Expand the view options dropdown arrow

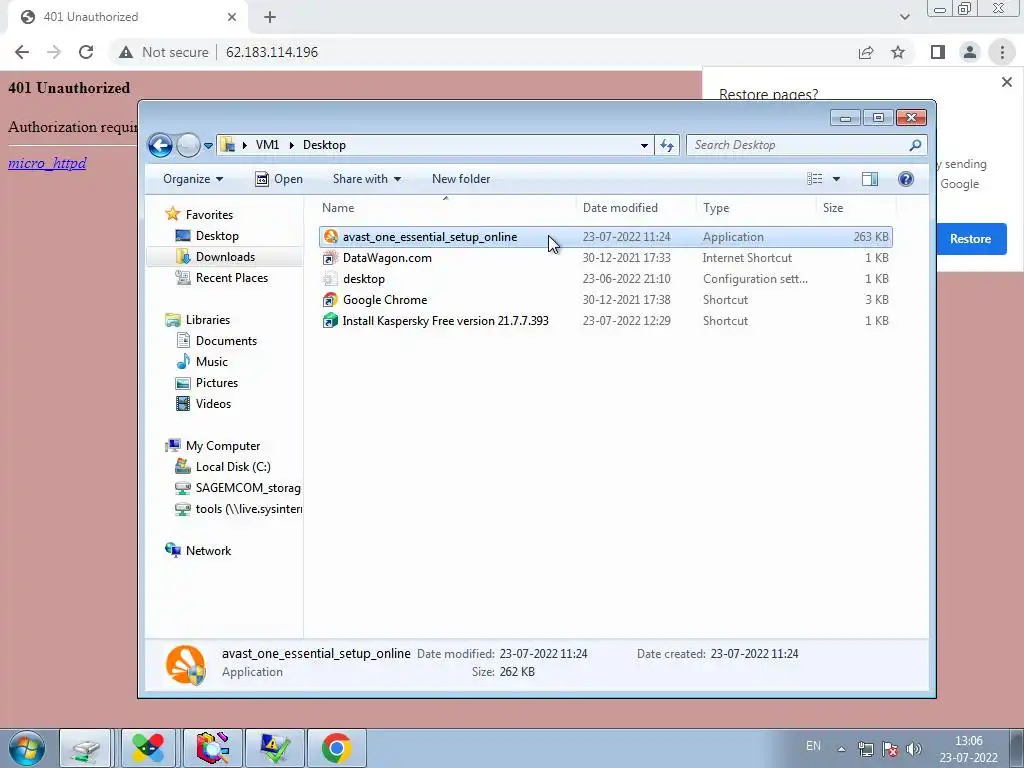pos(836,179)
